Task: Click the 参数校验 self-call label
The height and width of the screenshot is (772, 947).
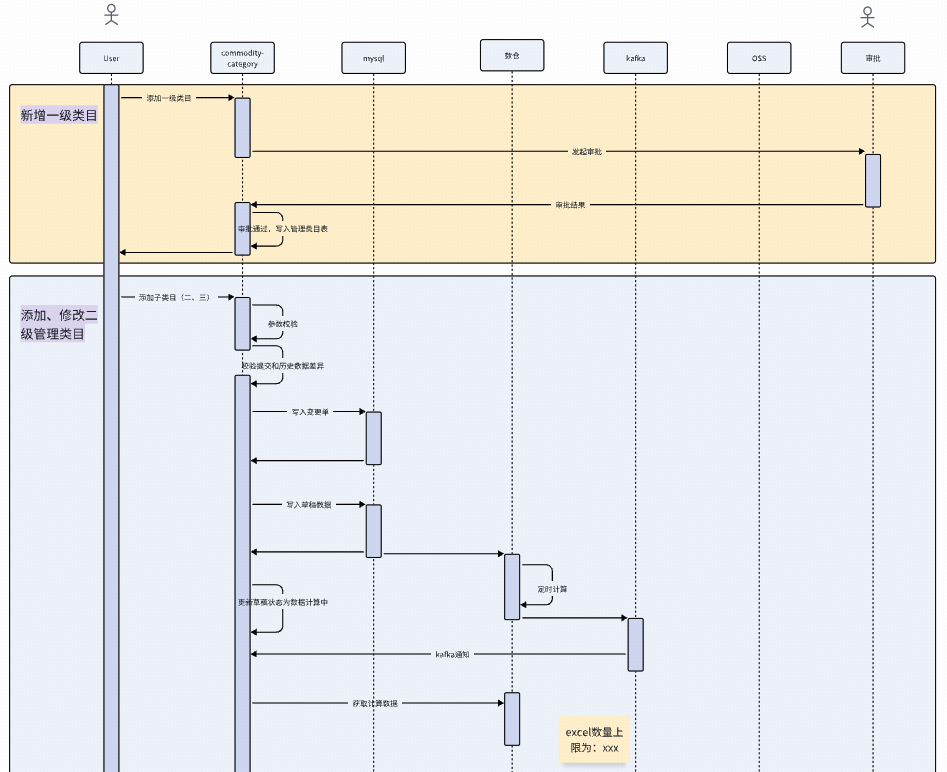Action: point(283,324)
